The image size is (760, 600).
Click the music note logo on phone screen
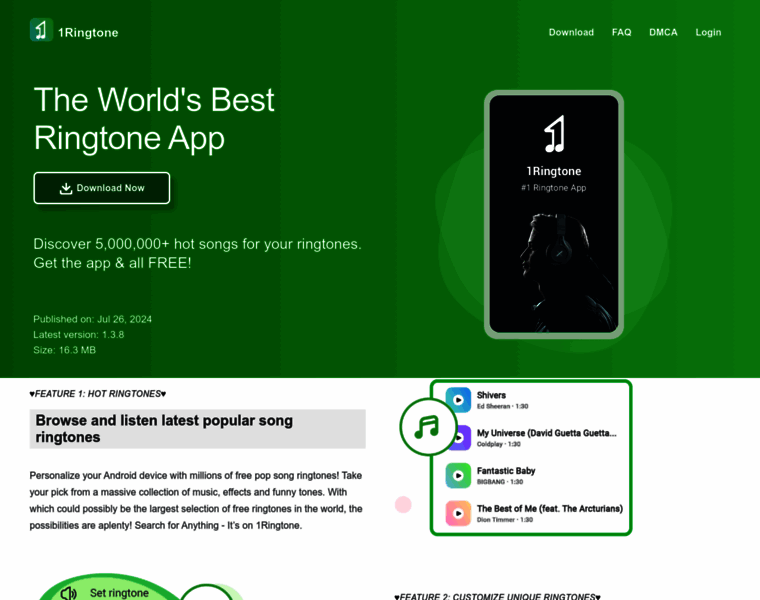554,134
